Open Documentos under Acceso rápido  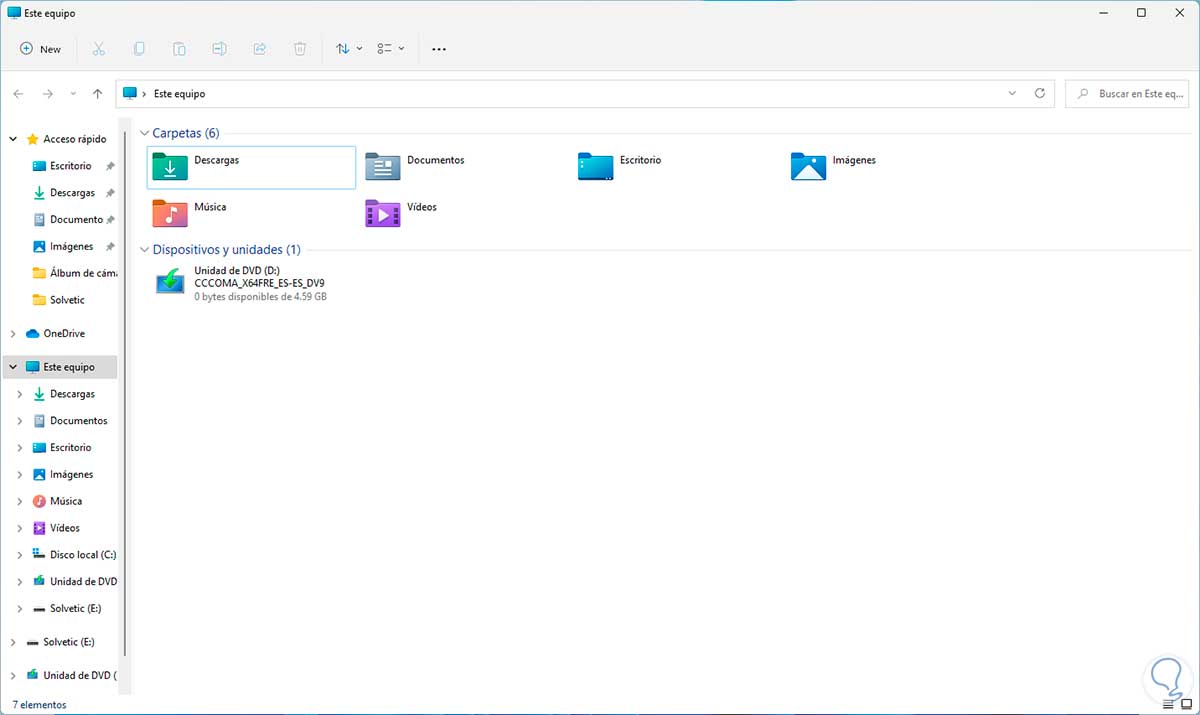[x=76, y=220]
